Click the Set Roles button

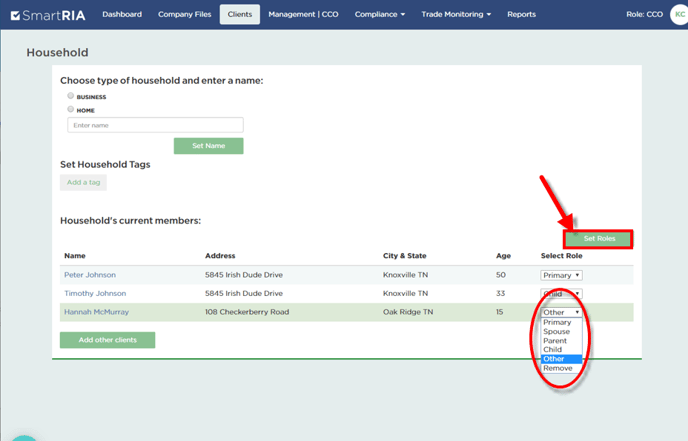[599, 239]
